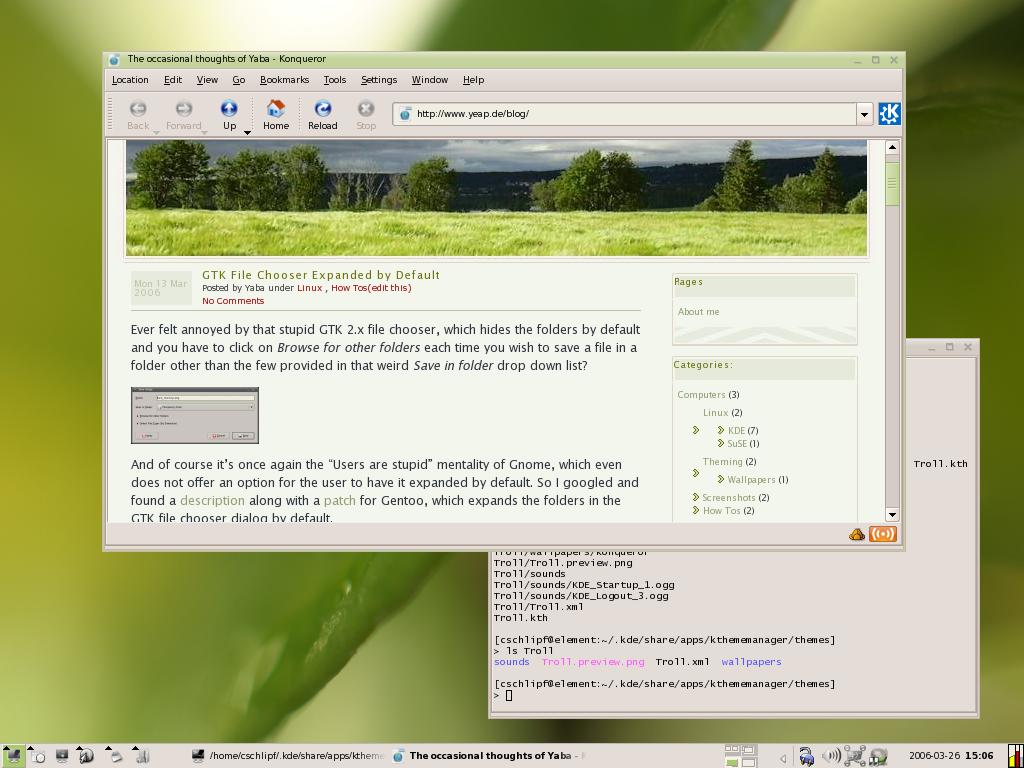Click the arrow bullet beside Wallpapers category

[720, 479]
